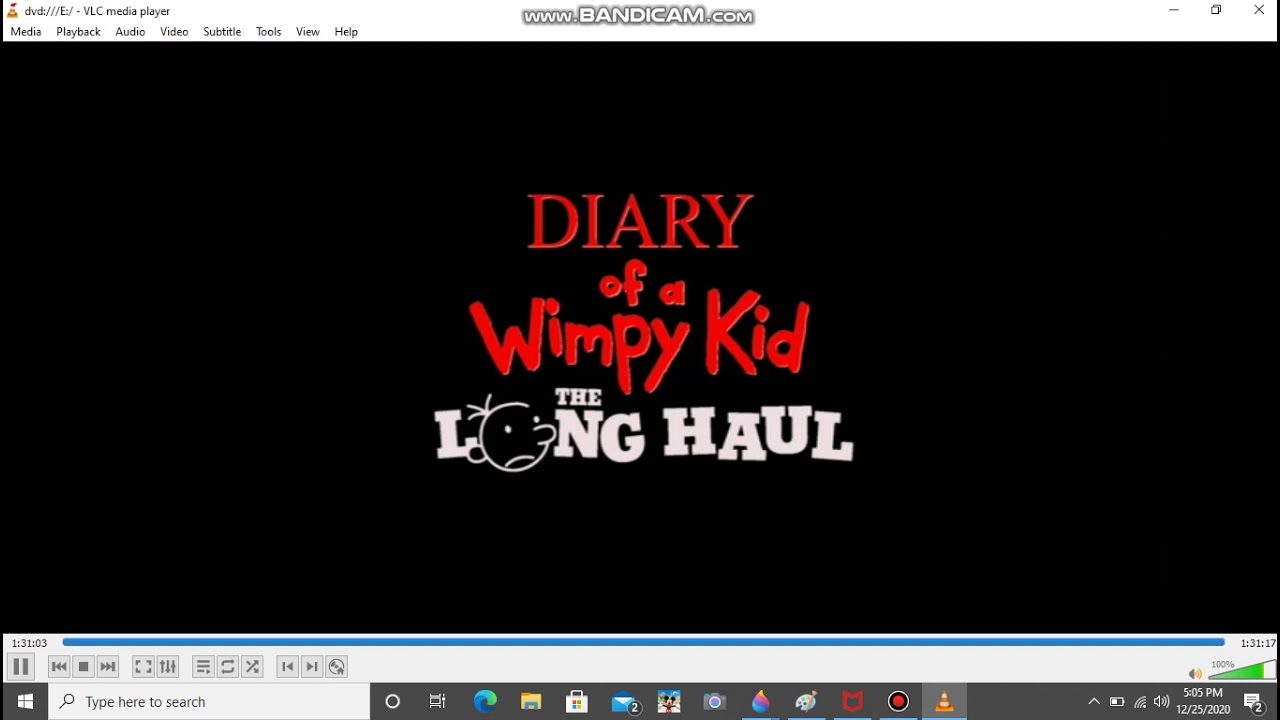Open the Camera app on the taskbar

(x=715, y=702)
